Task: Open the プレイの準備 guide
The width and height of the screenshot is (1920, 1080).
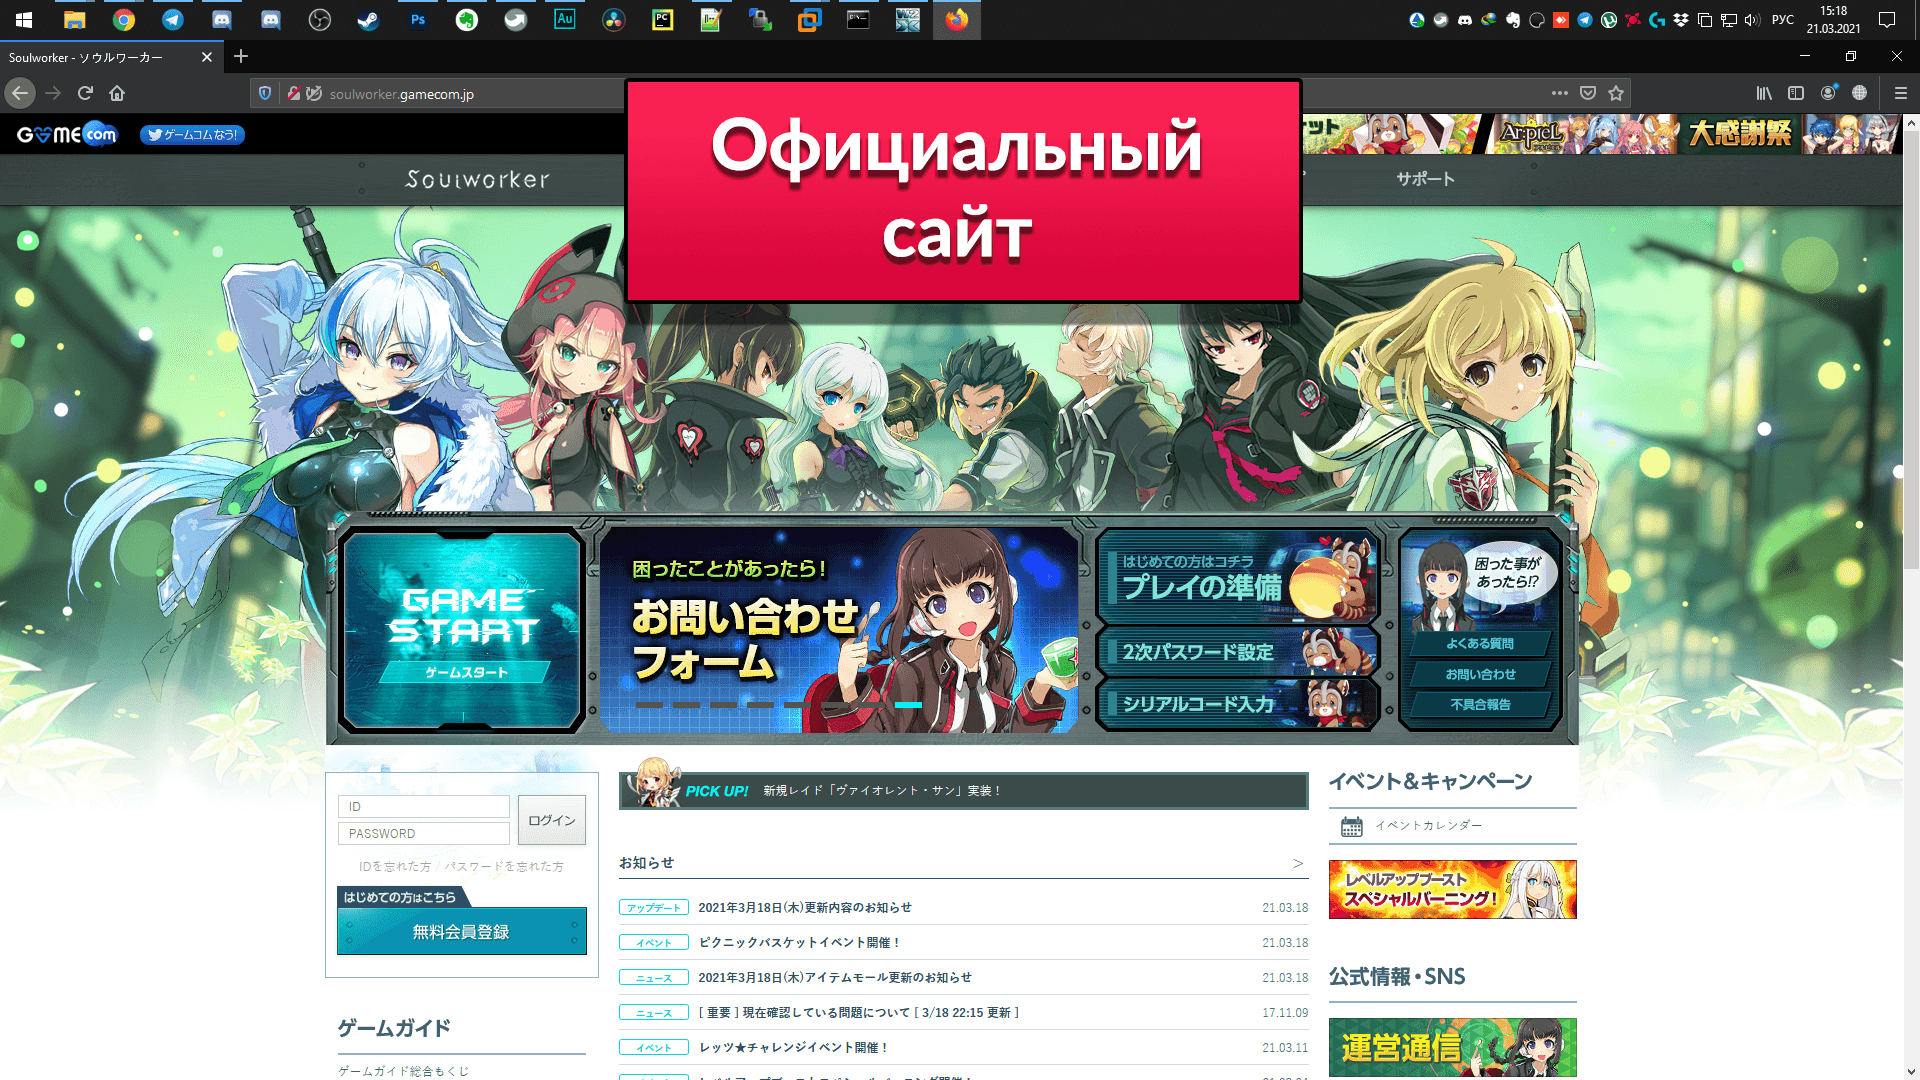Action: tap(1237, 577)
